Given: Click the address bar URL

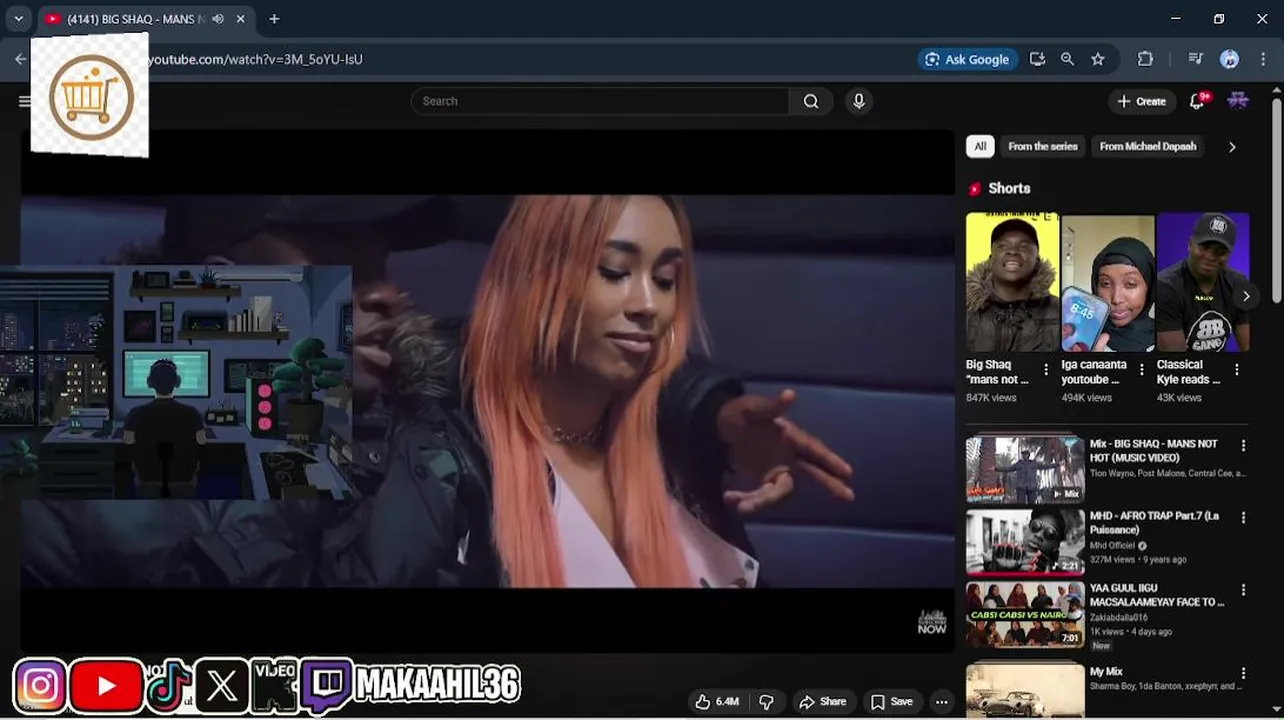Looking at the screenshot, I should 255,59.
